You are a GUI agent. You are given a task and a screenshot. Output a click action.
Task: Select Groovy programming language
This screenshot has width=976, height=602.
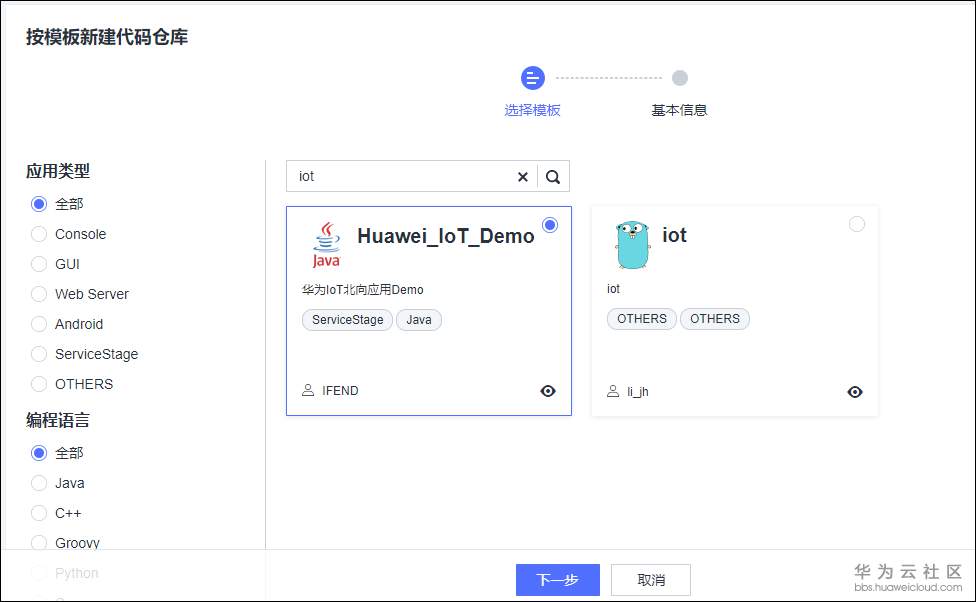point(39,542)
